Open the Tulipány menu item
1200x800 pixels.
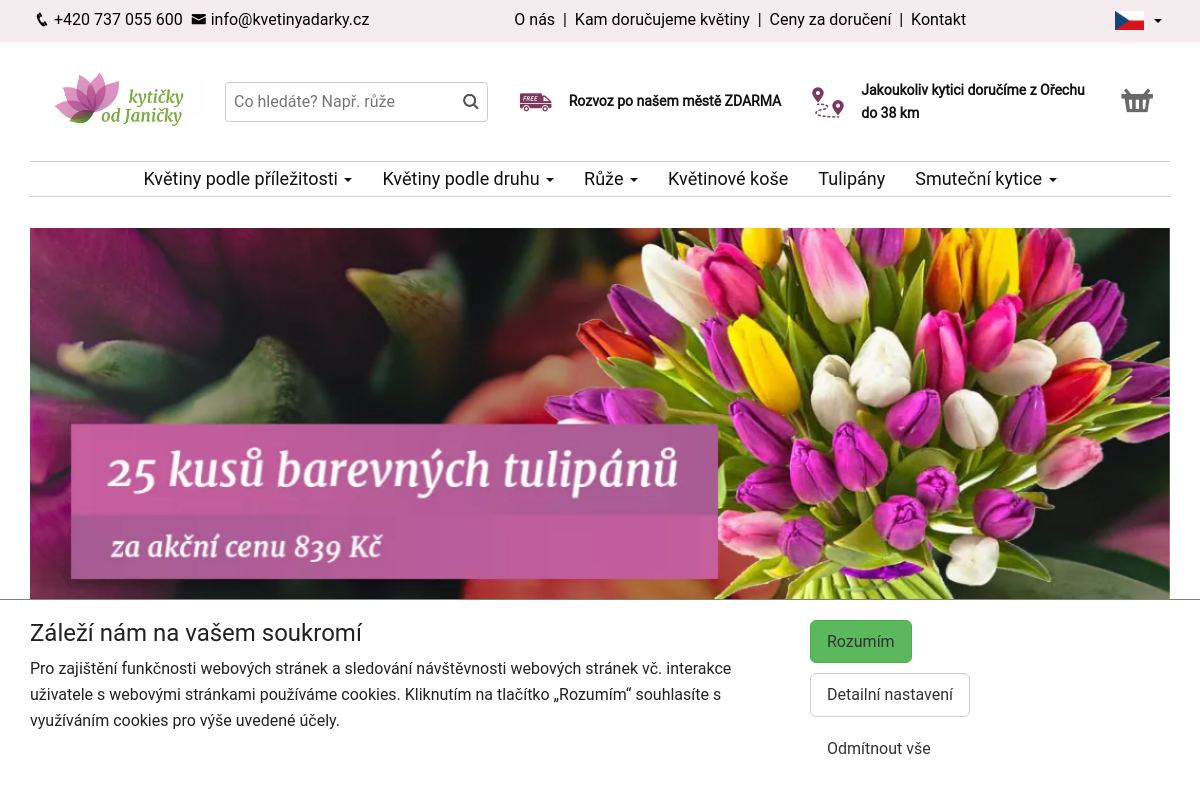[851, 179]
